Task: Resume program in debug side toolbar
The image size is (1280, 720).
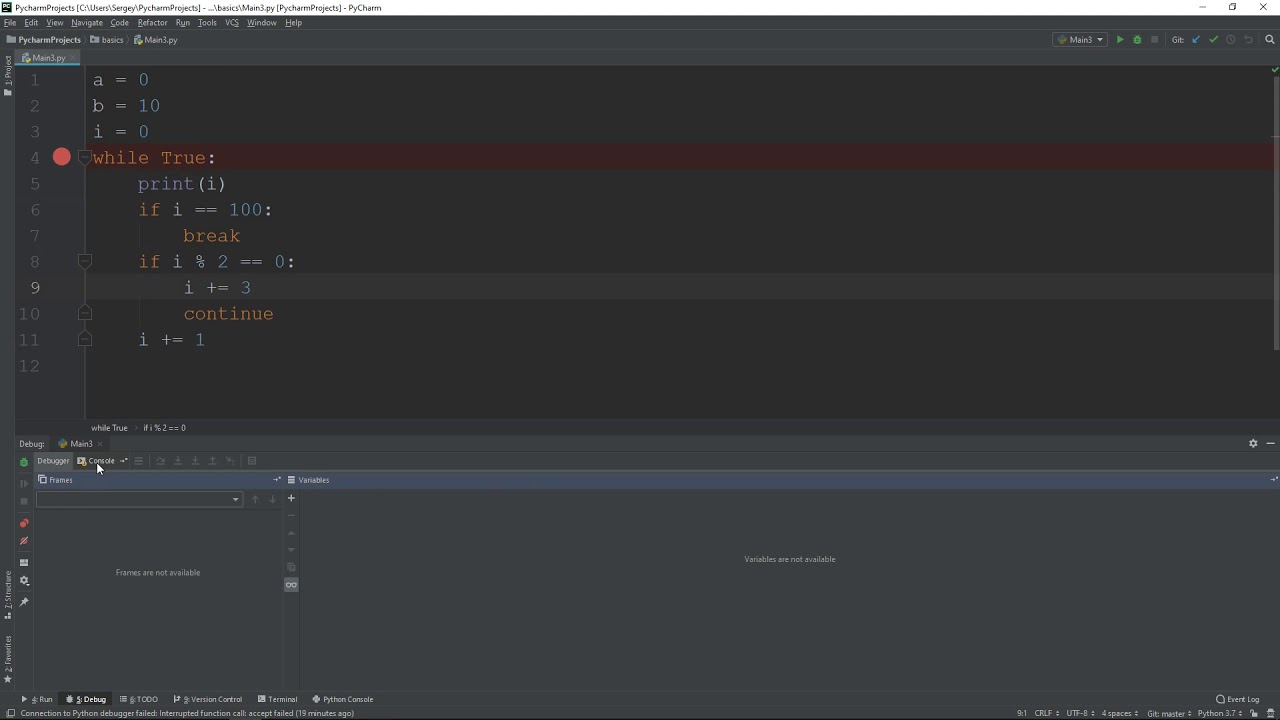Action: click(24, 483)
